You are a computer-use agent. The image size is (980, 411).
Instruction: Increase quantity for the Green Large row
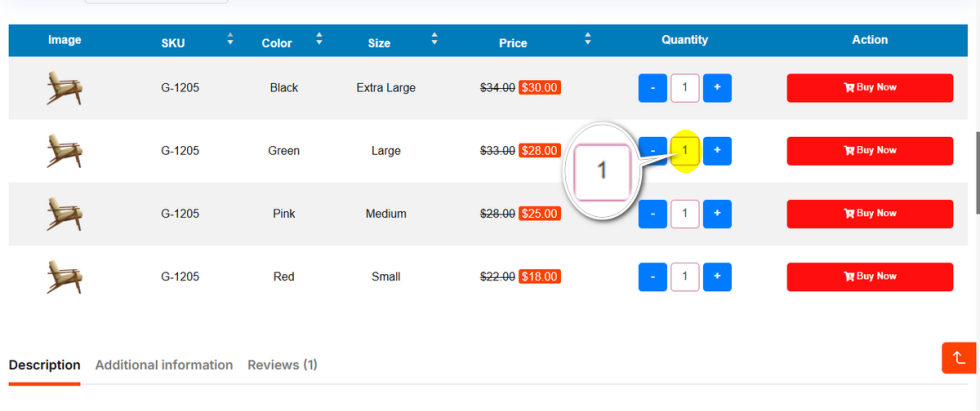pos(717,151)
